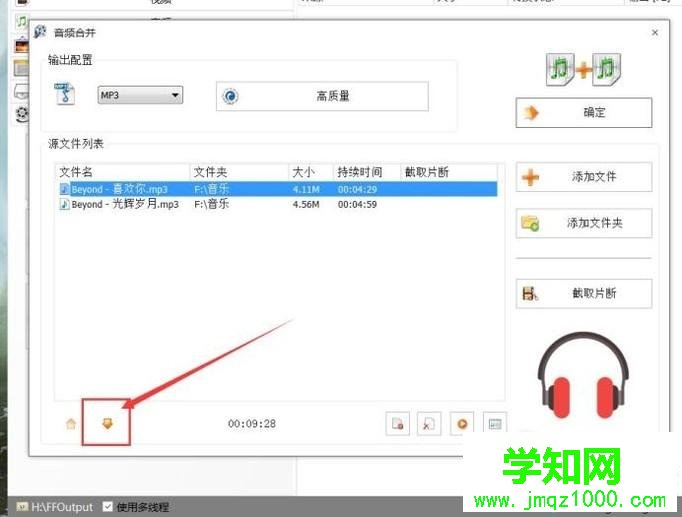Open H:\FFOutput output folder in status bar
Image resolution: width=682 pixels, height=517 pixels.
click(55, 507)
